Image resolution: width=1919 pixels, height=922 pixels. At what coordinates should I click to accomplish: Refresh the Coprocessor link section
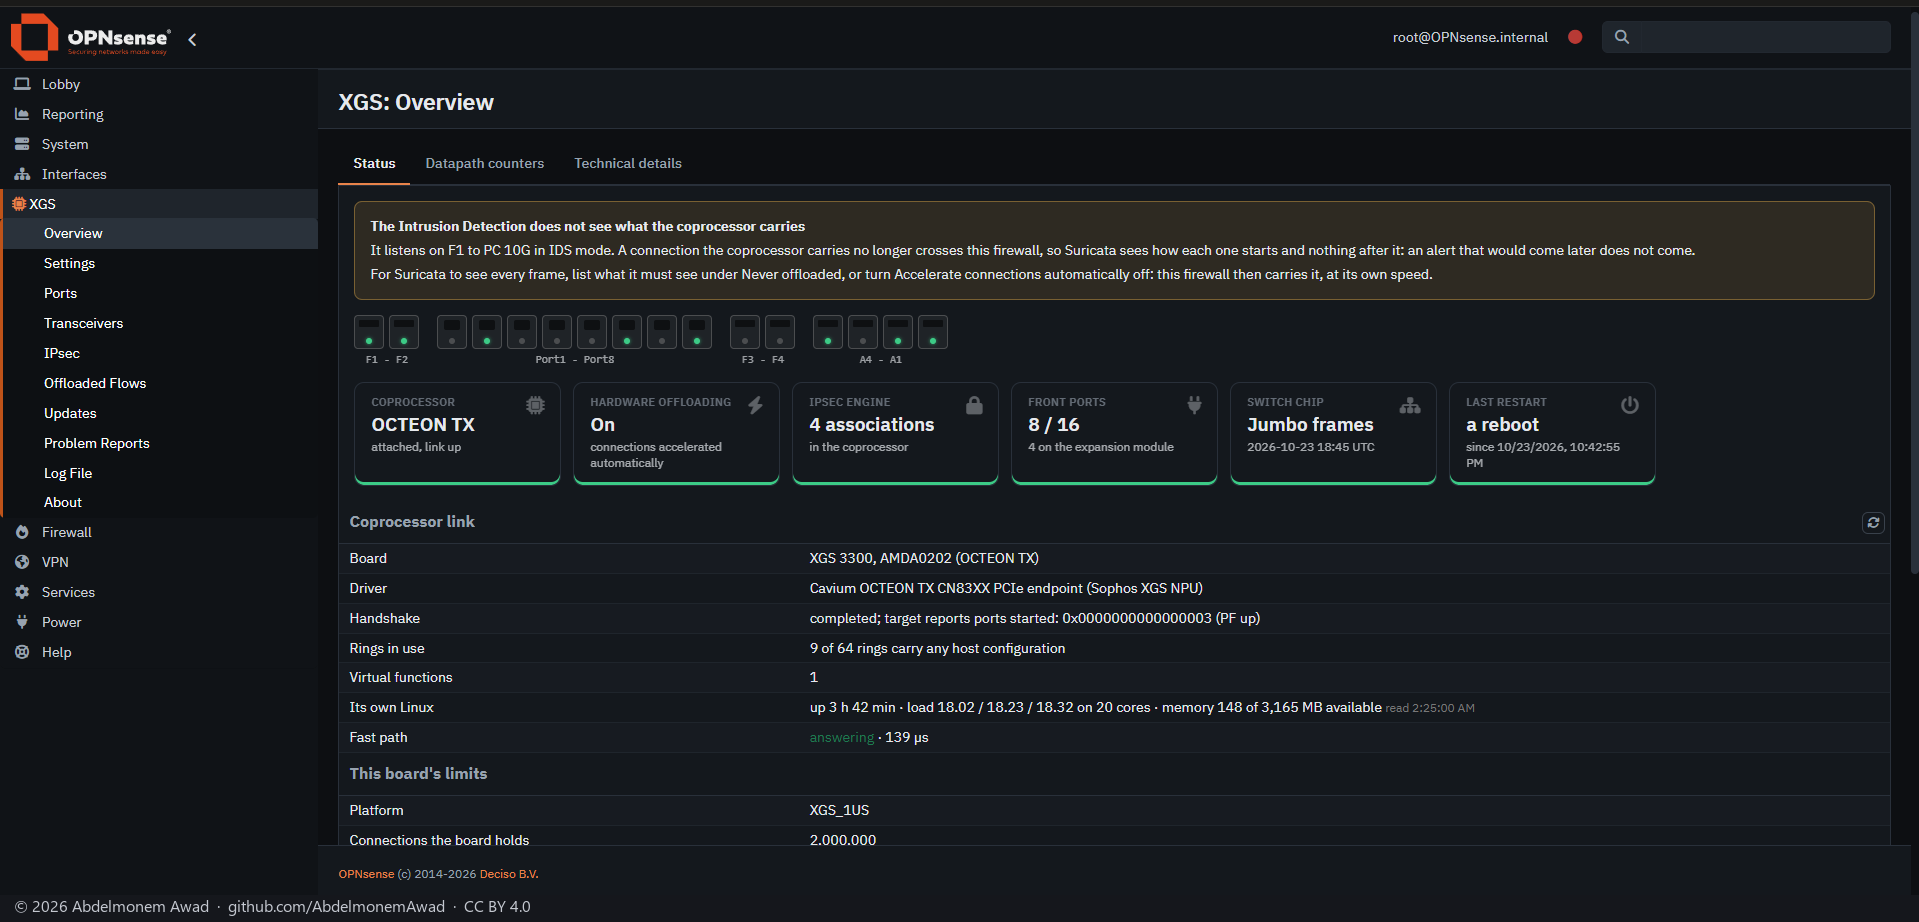click(x=1873, y=522)
